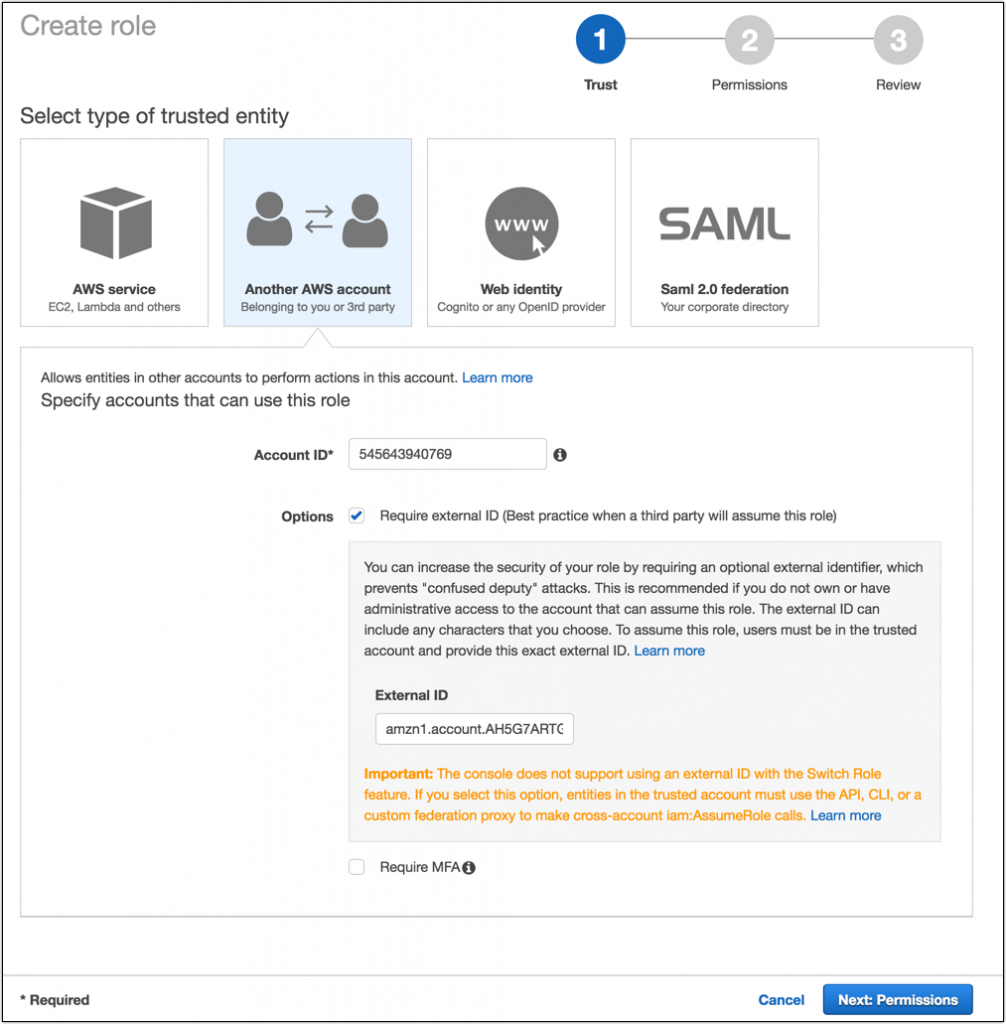
Task: Open Learn more link in Important warning
Action: click(845, 815)
